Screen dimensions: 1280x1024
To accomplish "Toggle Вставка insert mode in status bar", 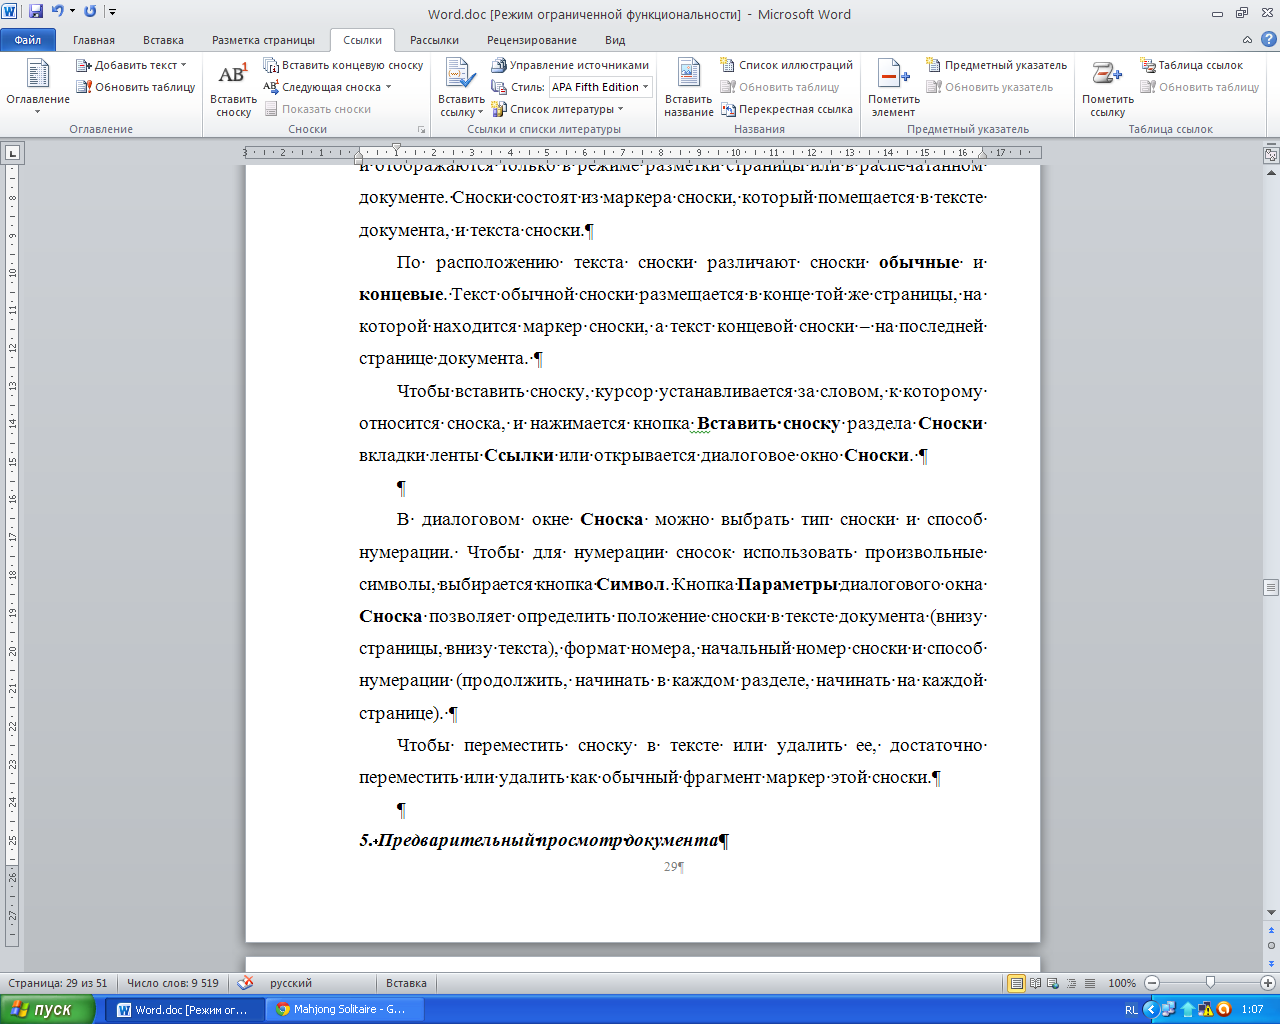I will click(406, 983).
